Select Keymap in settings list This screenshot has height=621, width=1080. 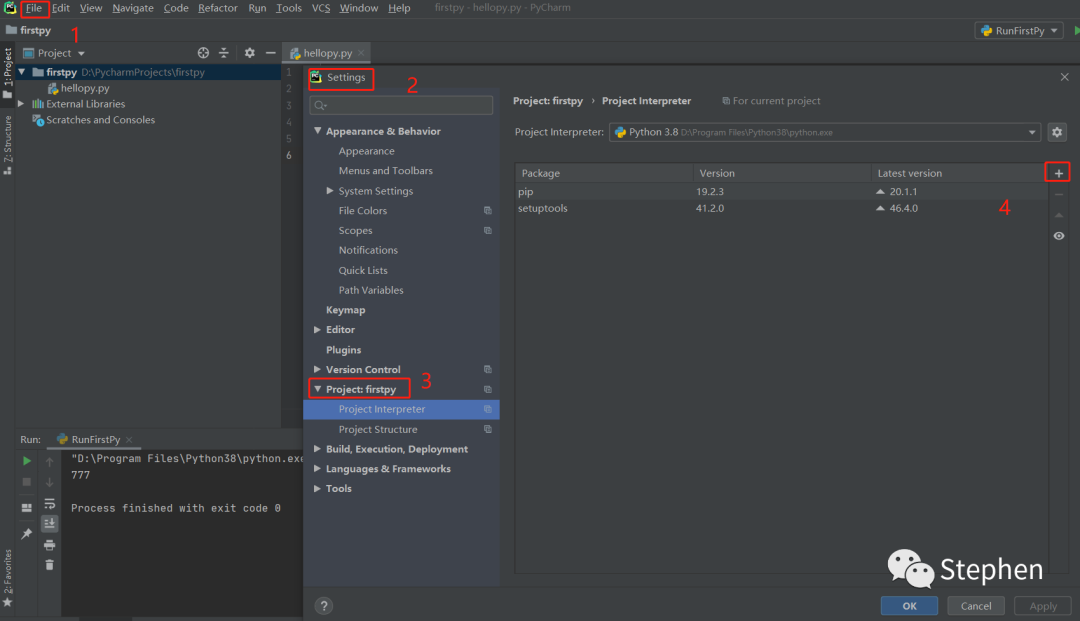point(346,310)
